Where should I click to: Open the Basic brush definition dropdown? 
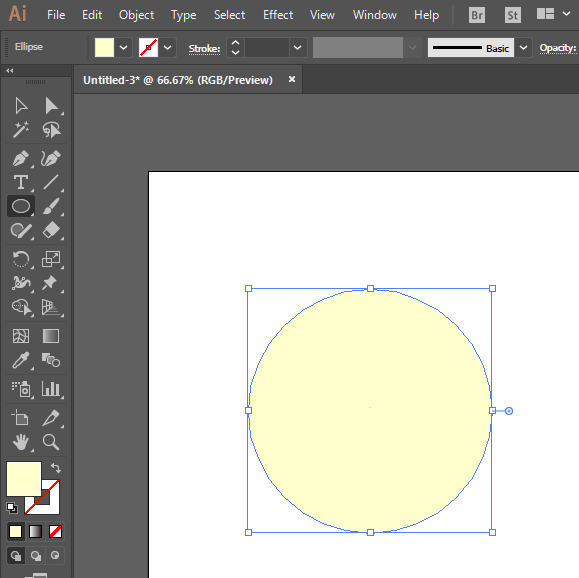click(523, 48)
